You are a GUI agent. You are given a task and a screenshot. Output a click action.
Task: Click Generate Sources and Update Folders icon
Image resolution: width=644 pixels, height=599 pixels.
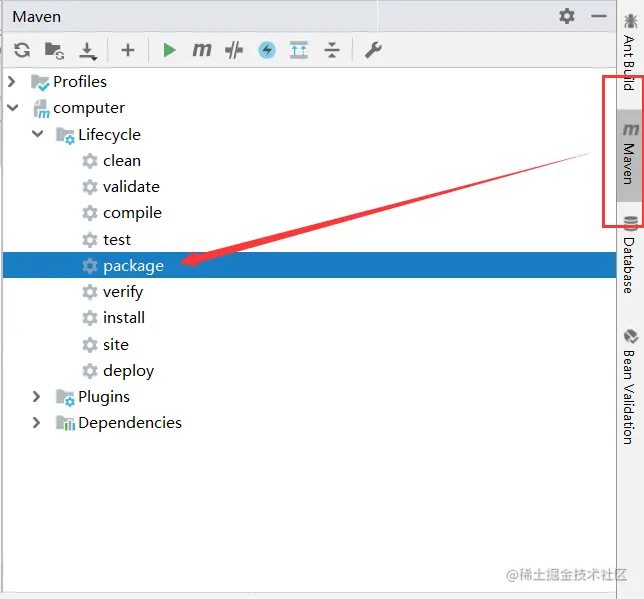click(x=54, y=51)
